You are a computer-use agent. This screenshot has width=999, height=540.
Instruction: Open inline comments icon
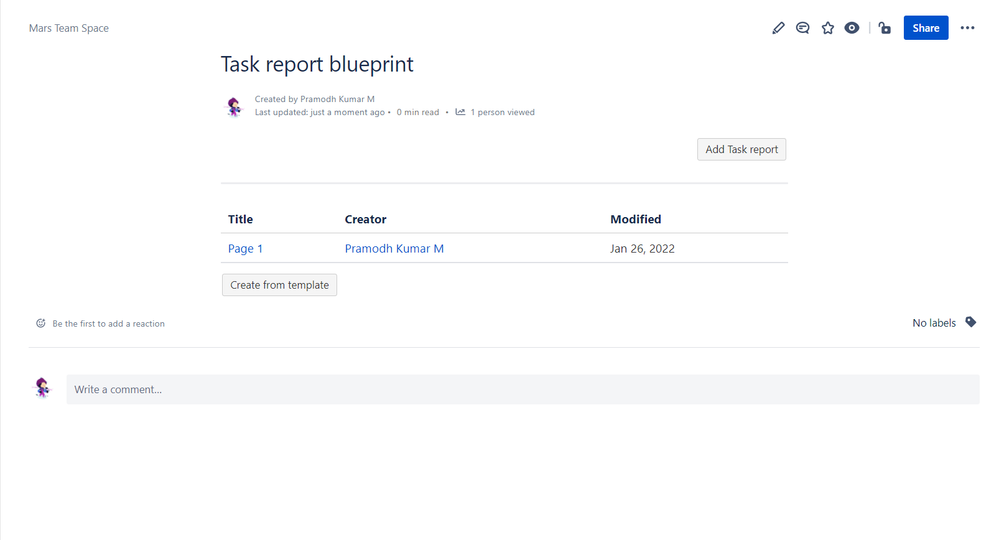[x=803, y=28]
